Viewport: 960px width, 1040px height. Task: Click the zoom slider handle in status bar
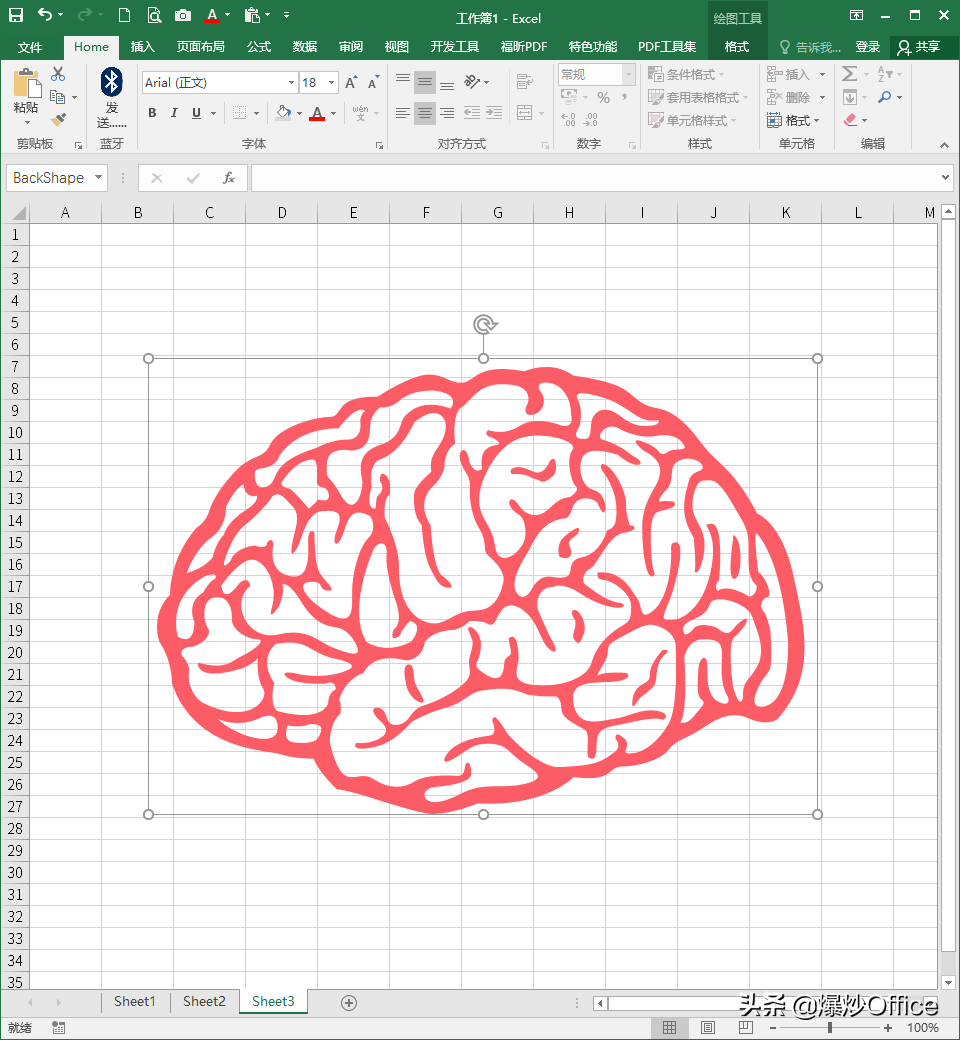pos(830,1027)
